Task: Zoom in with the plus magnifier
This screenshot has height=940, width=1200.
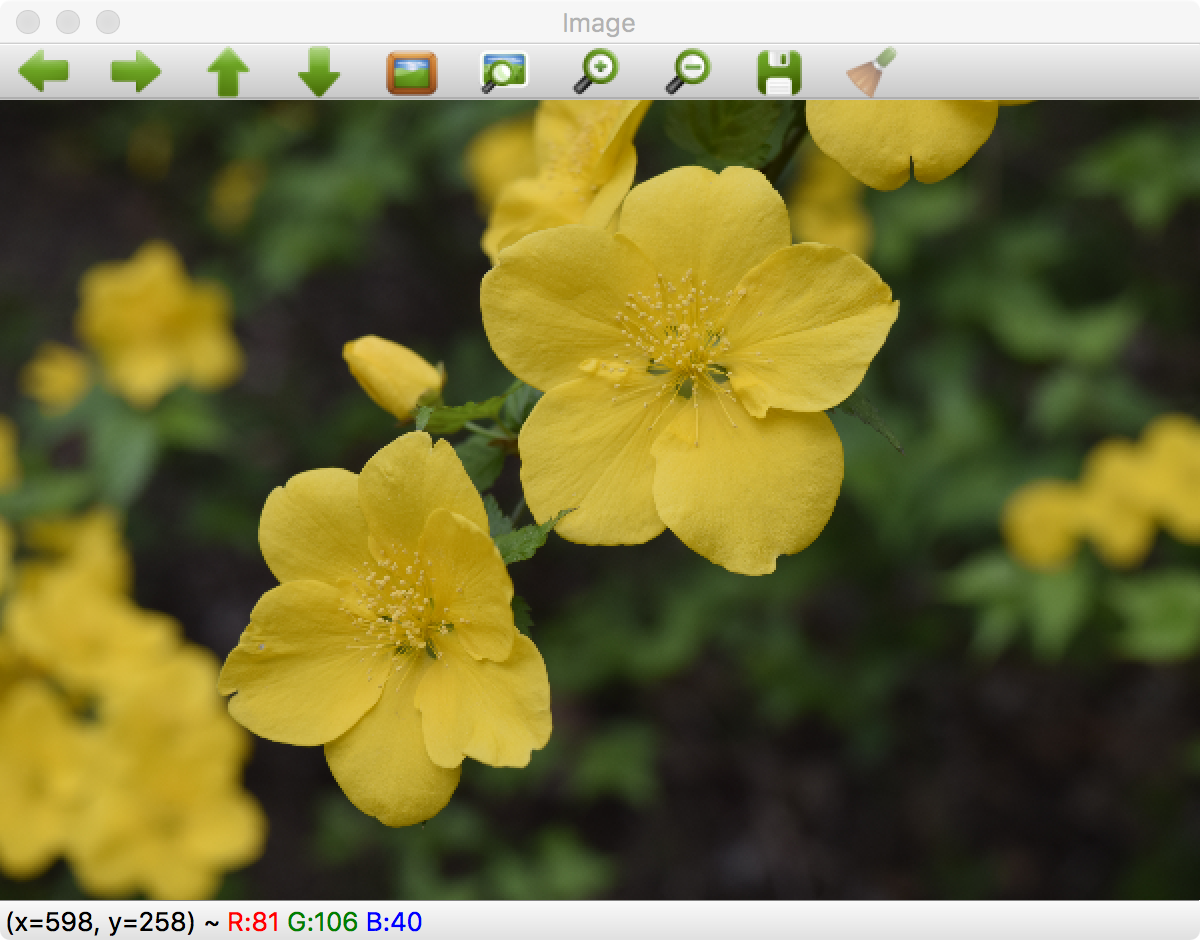Action: (596, 72)
